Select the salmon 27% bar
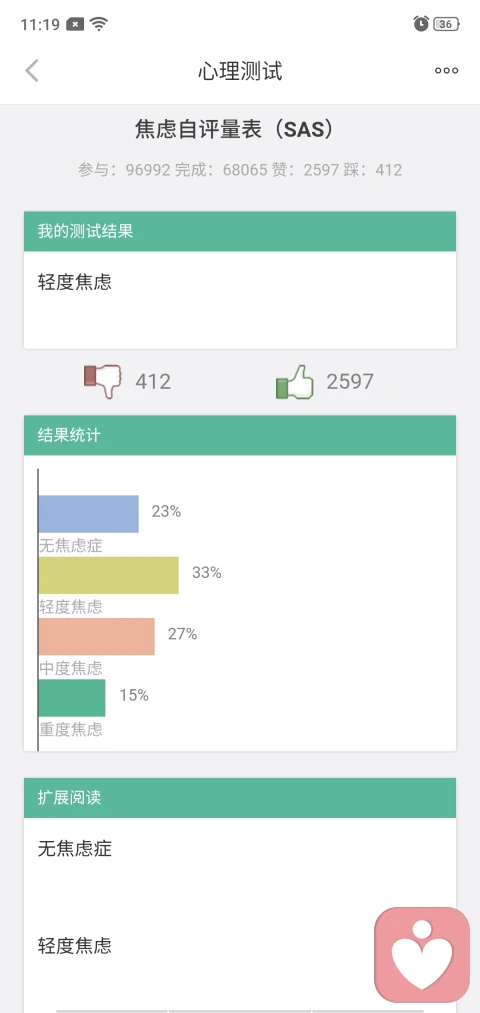The height and width of the screenshot is (1013, 480). coord(97,636)
